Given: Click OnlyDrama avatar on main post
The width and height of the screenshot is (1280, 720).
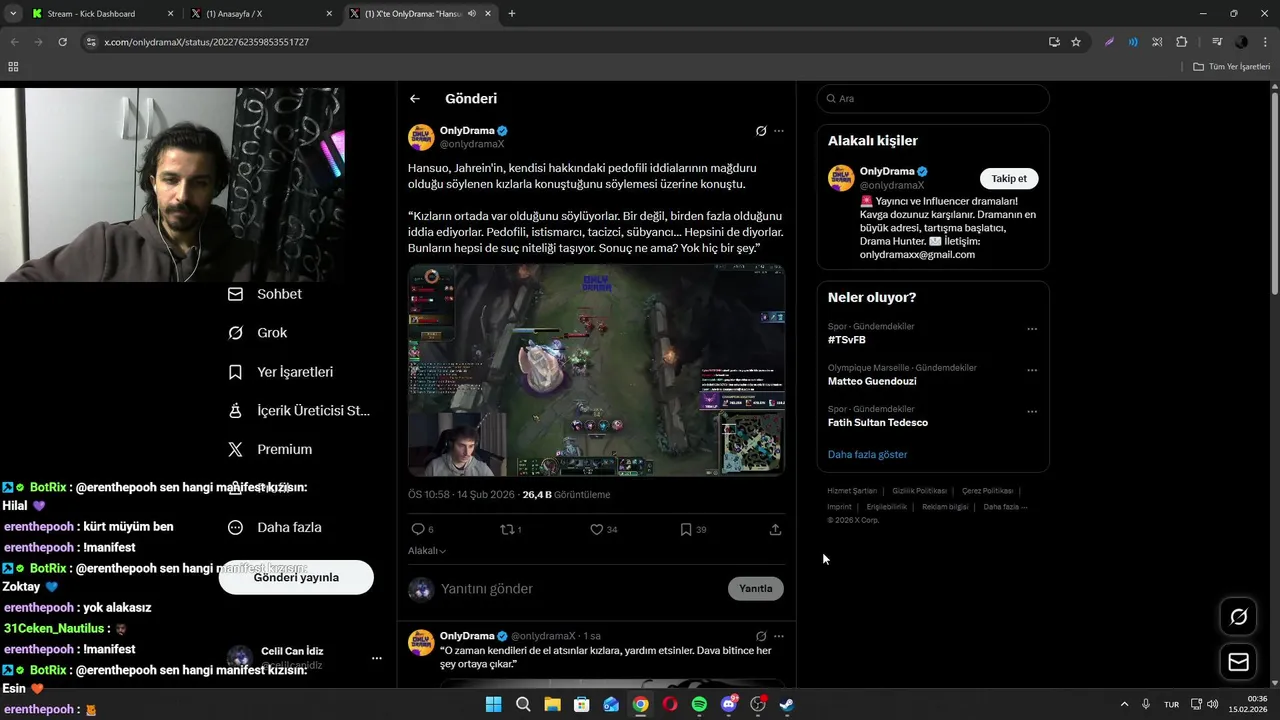Looking at the screenshot, I should 421,137.
